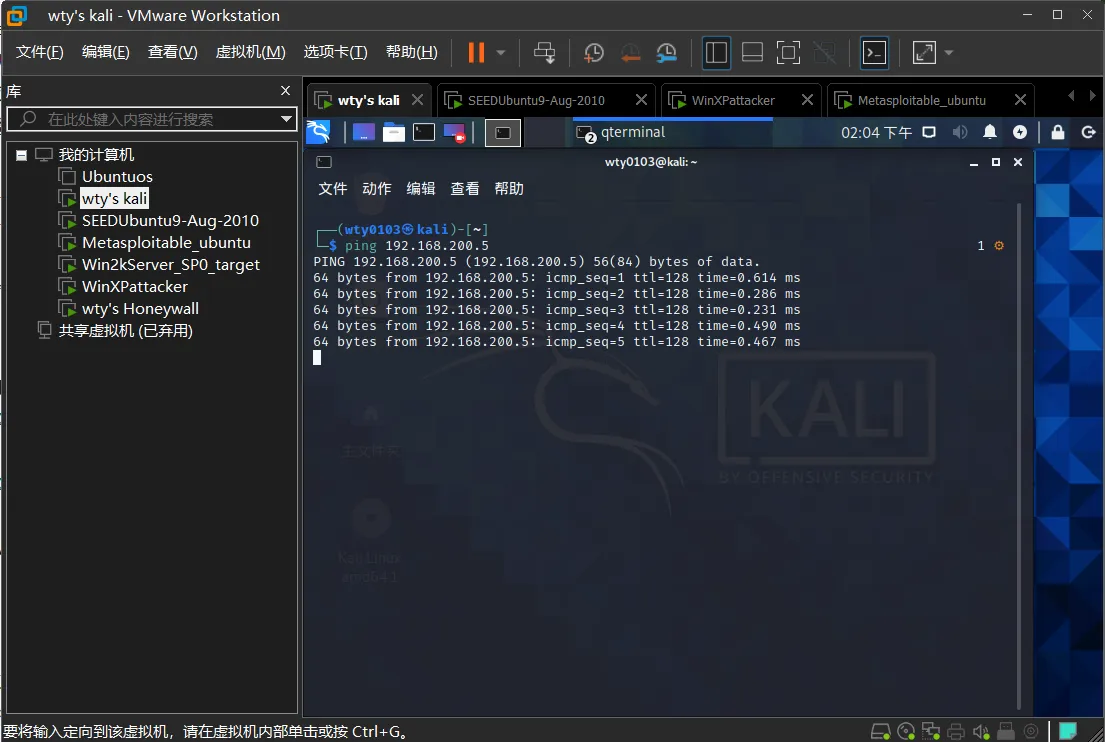The image size is (1105, 742).
Task: Launch terminal from Kali panel
Action: [x=424, y=132]
